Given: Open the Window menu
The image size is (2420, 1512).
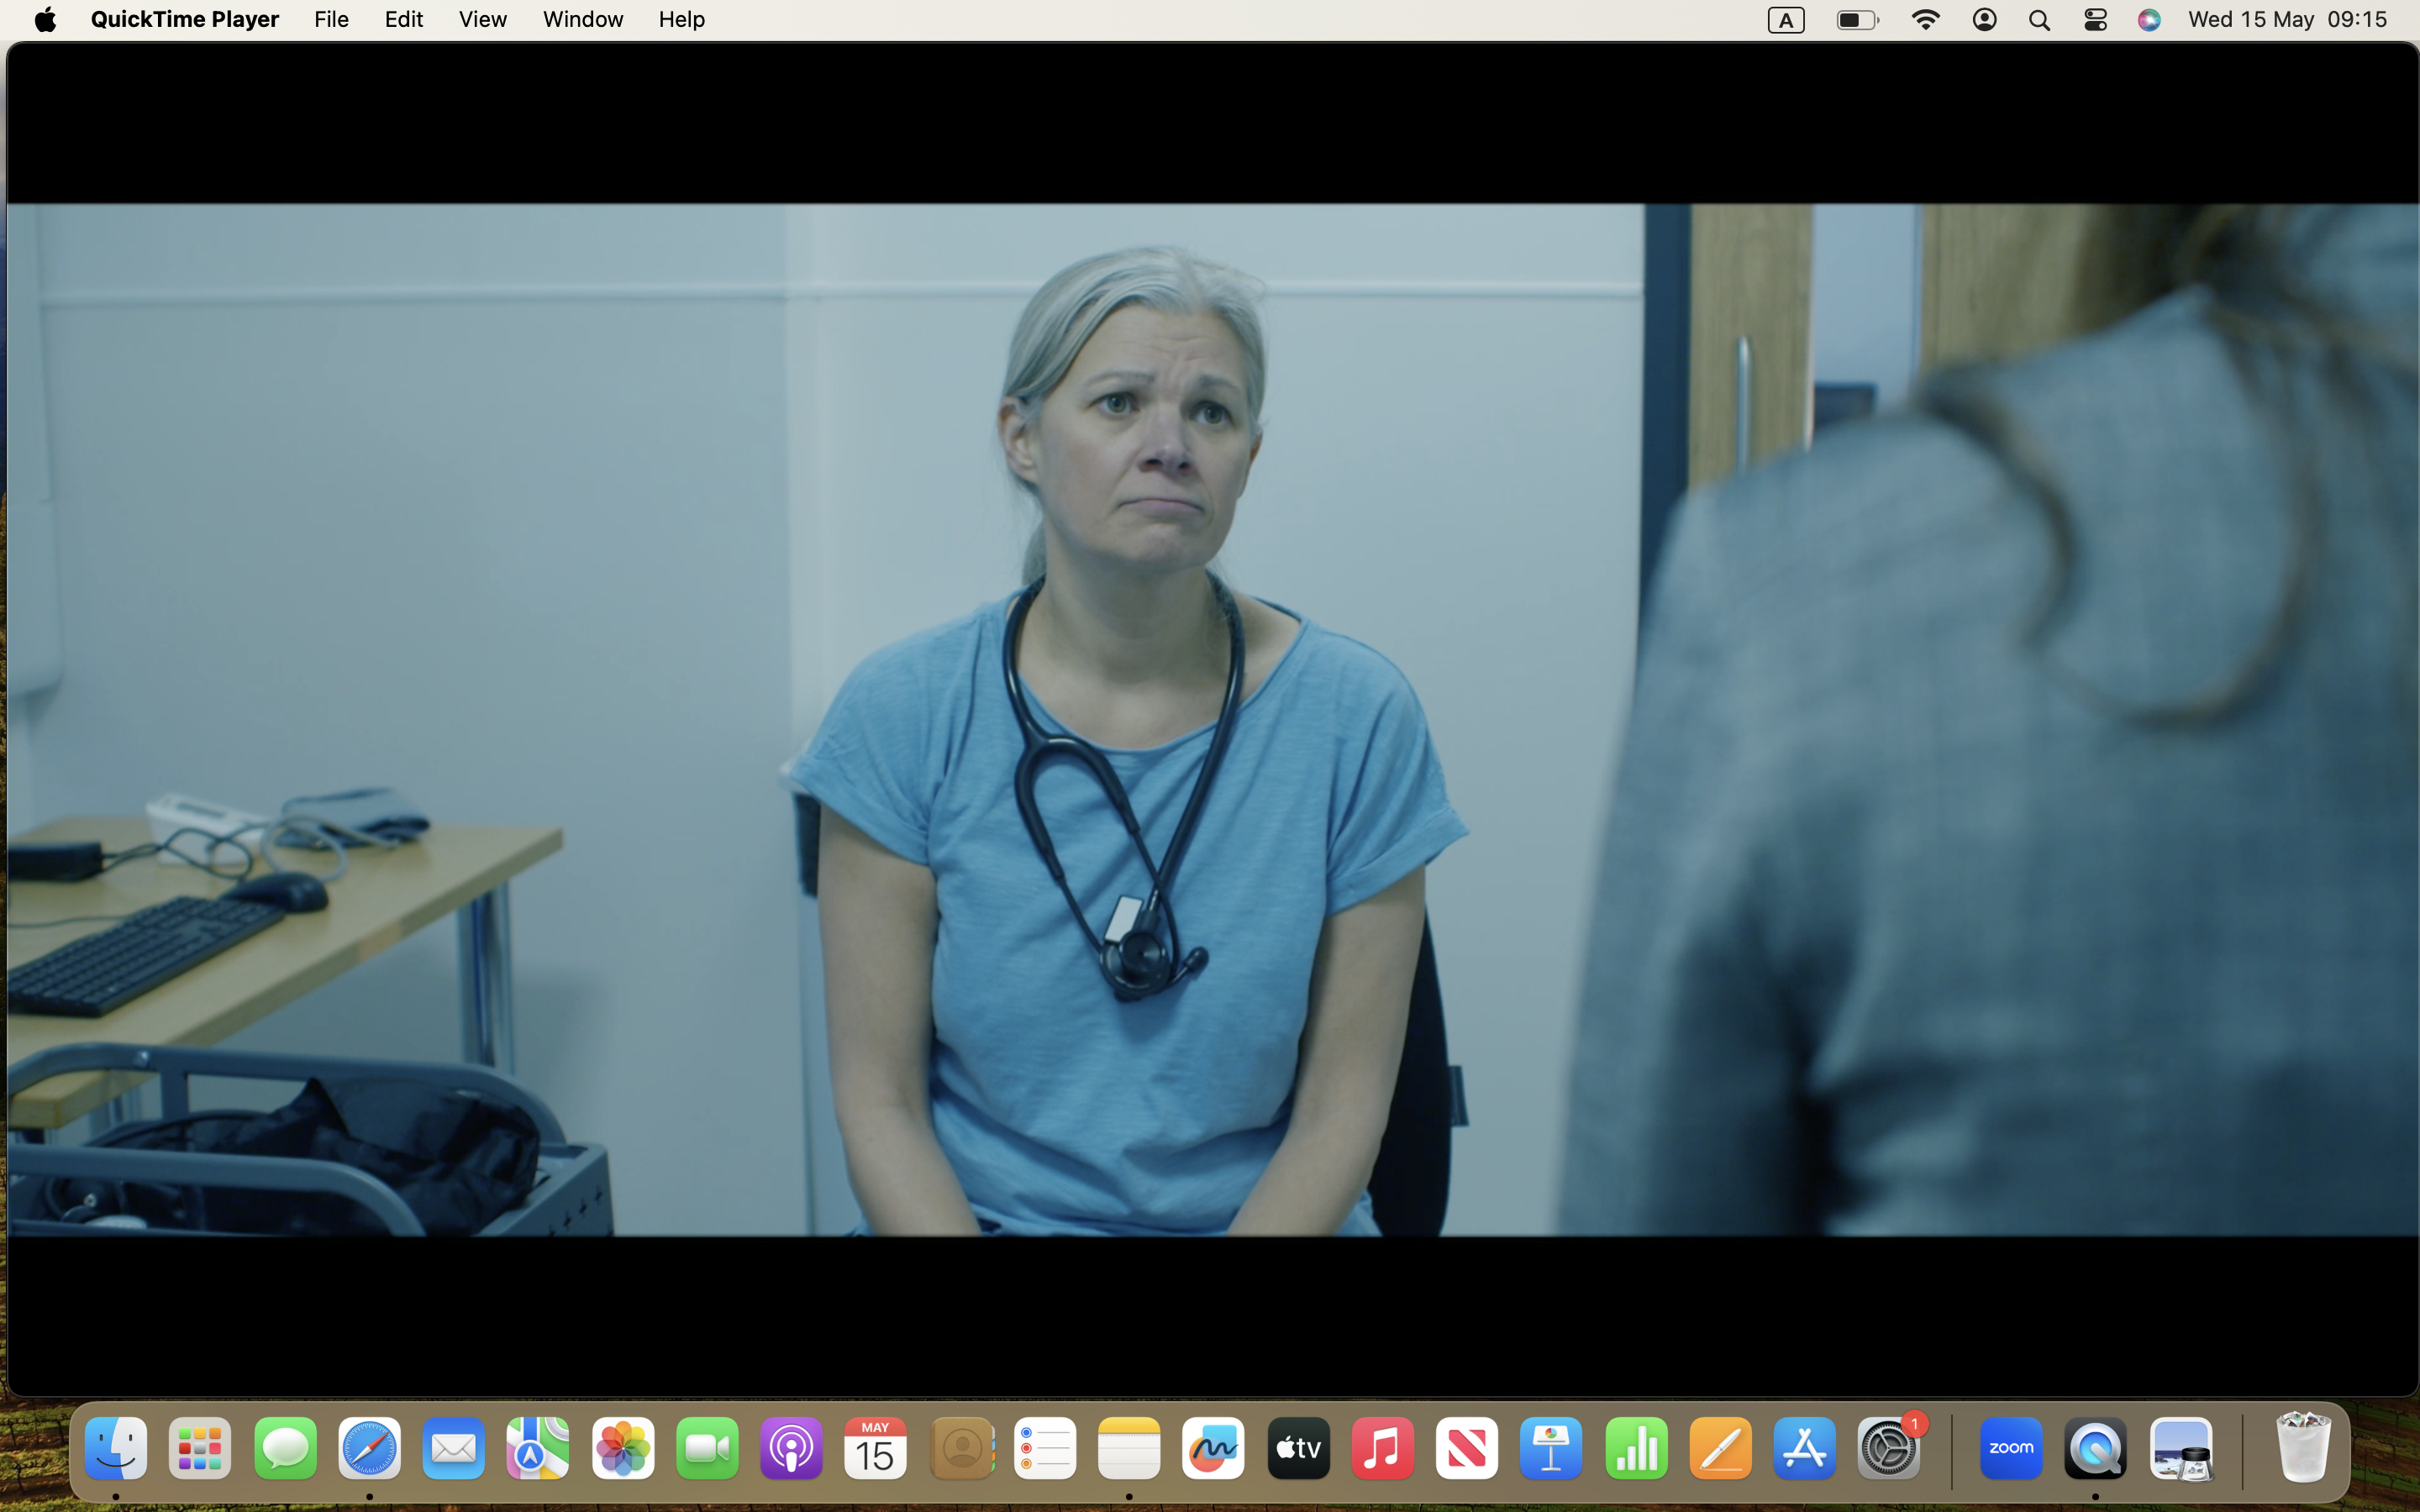Looking at the screenshot, I should pos(583,19).
